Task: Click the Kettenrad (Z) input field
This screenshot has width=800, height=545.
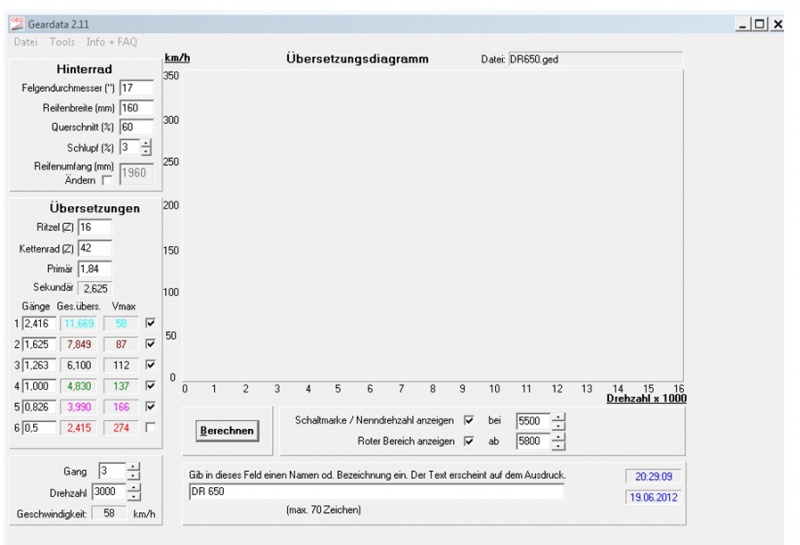Action: [93, 247]
